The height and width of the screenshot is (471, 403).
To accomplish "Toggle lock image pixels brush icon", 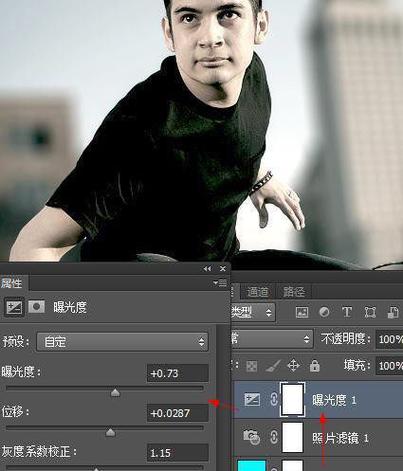I will [273, 366].
